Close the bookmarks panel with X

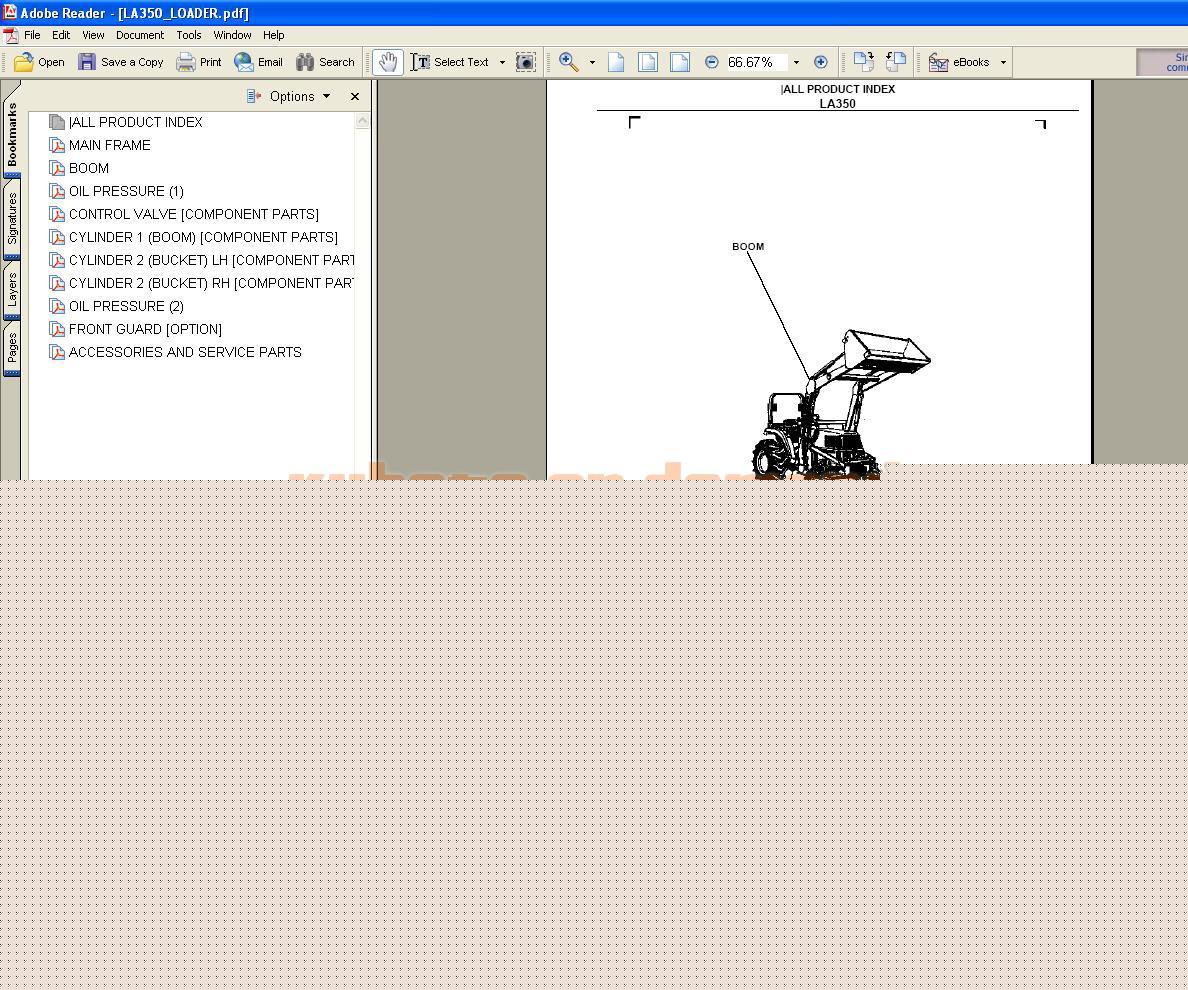point(355,96)
